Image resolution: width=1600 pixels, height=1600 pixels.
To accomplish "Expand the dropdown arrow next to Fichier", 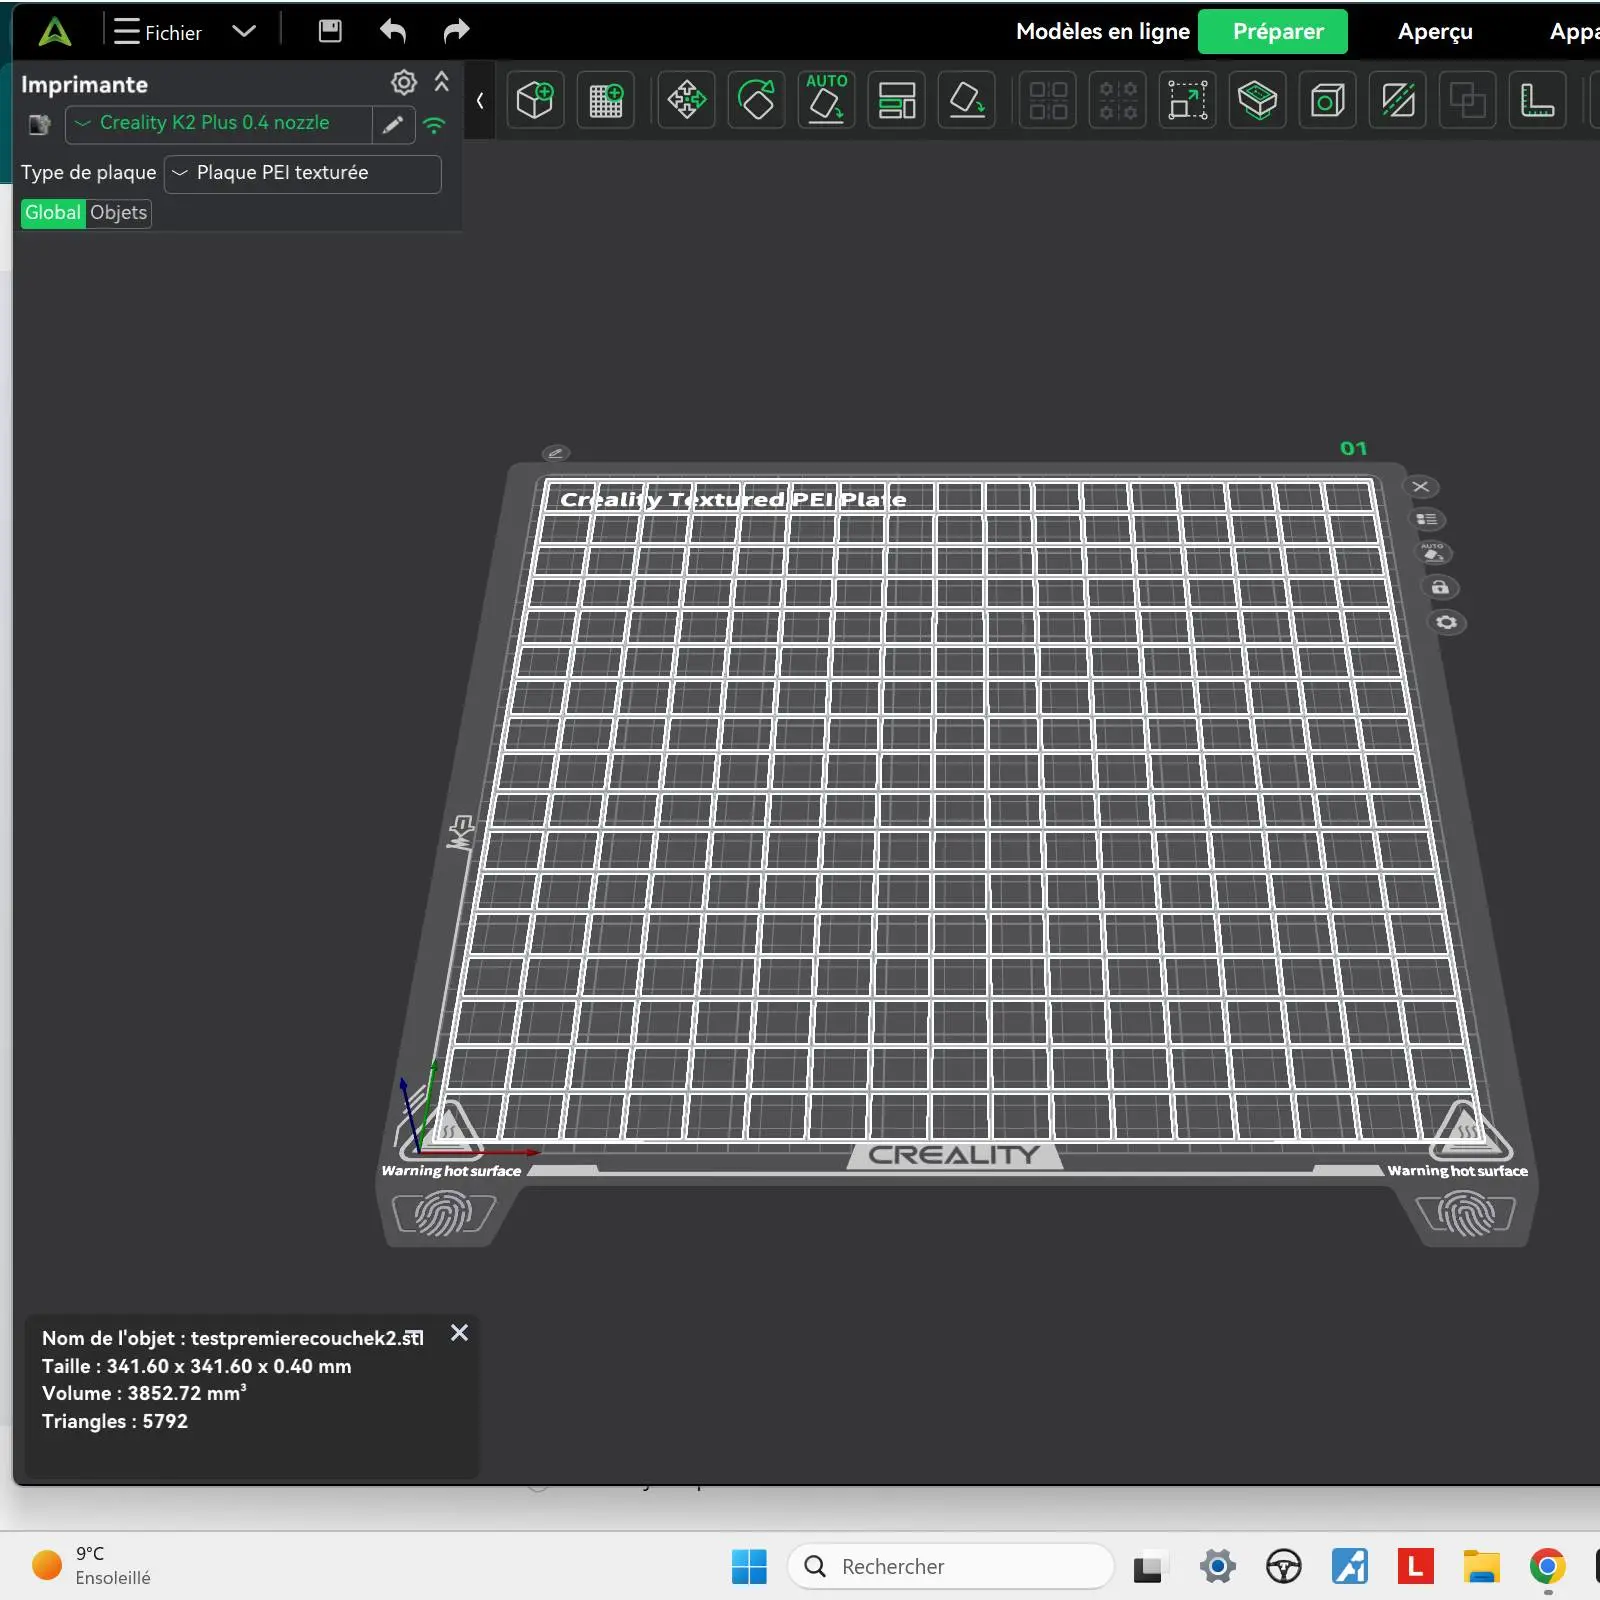I will (244, 31).
